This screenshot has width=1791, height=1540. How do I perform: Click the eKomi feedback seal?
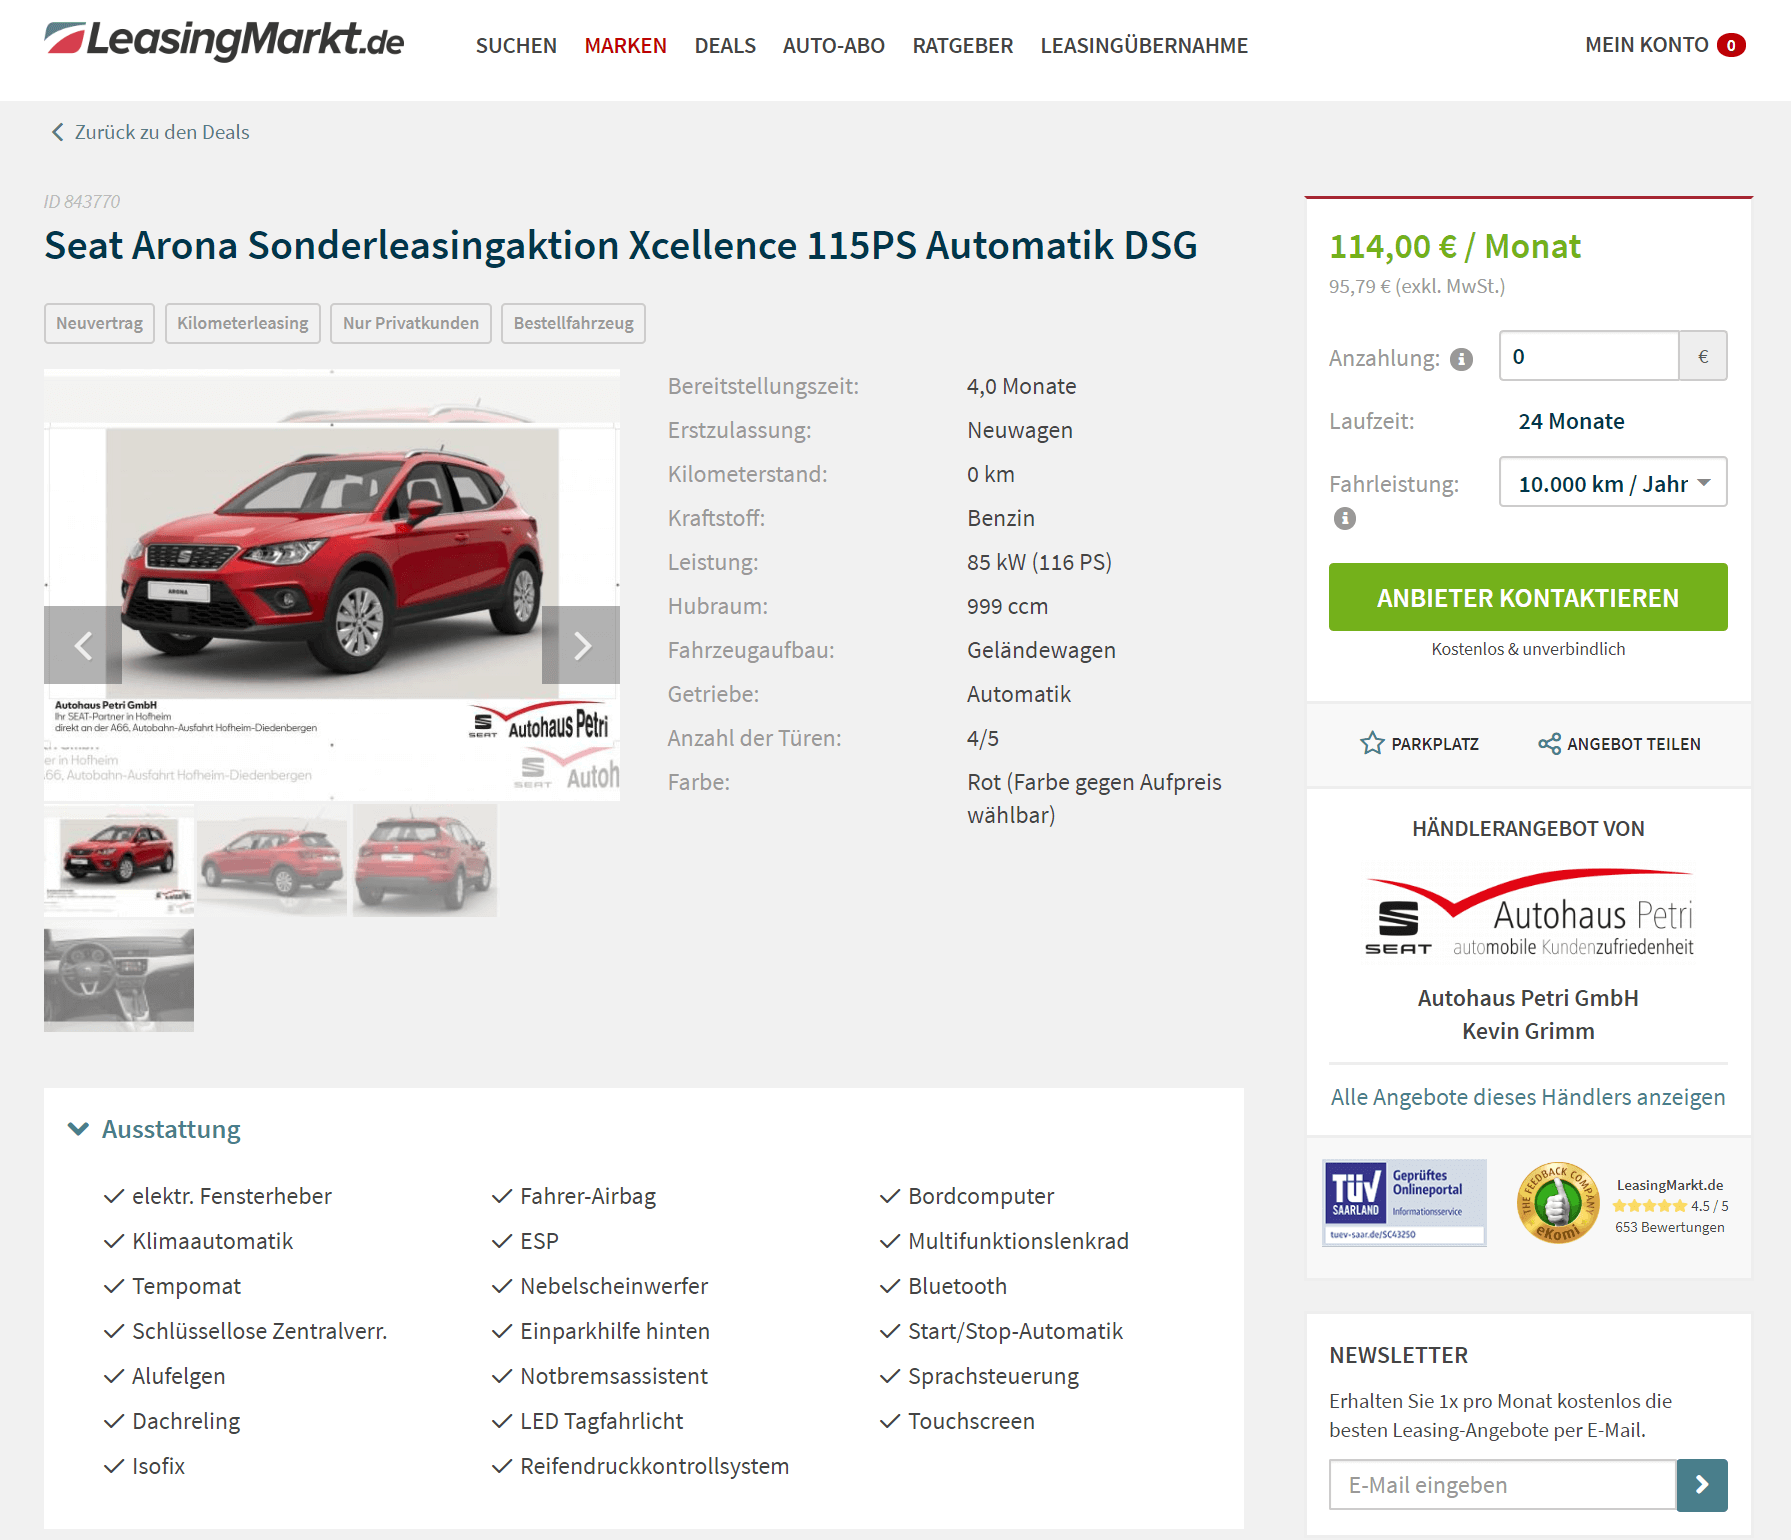tap(1557, 1204)
